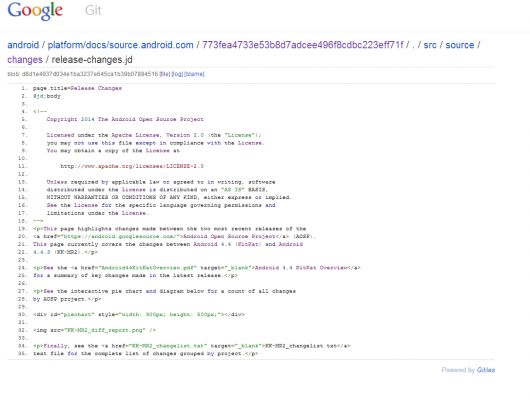The height and width of the screenshot is (400, 530).
Task: Click 'Licensed under the Apache License' line
Action: pos(154,135)
